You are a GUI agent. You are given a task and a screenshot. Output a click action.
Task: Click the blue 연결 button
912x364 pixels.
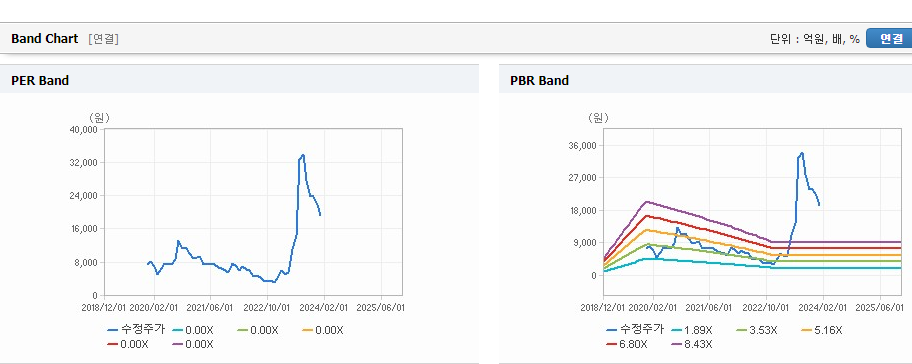[889, 39]
